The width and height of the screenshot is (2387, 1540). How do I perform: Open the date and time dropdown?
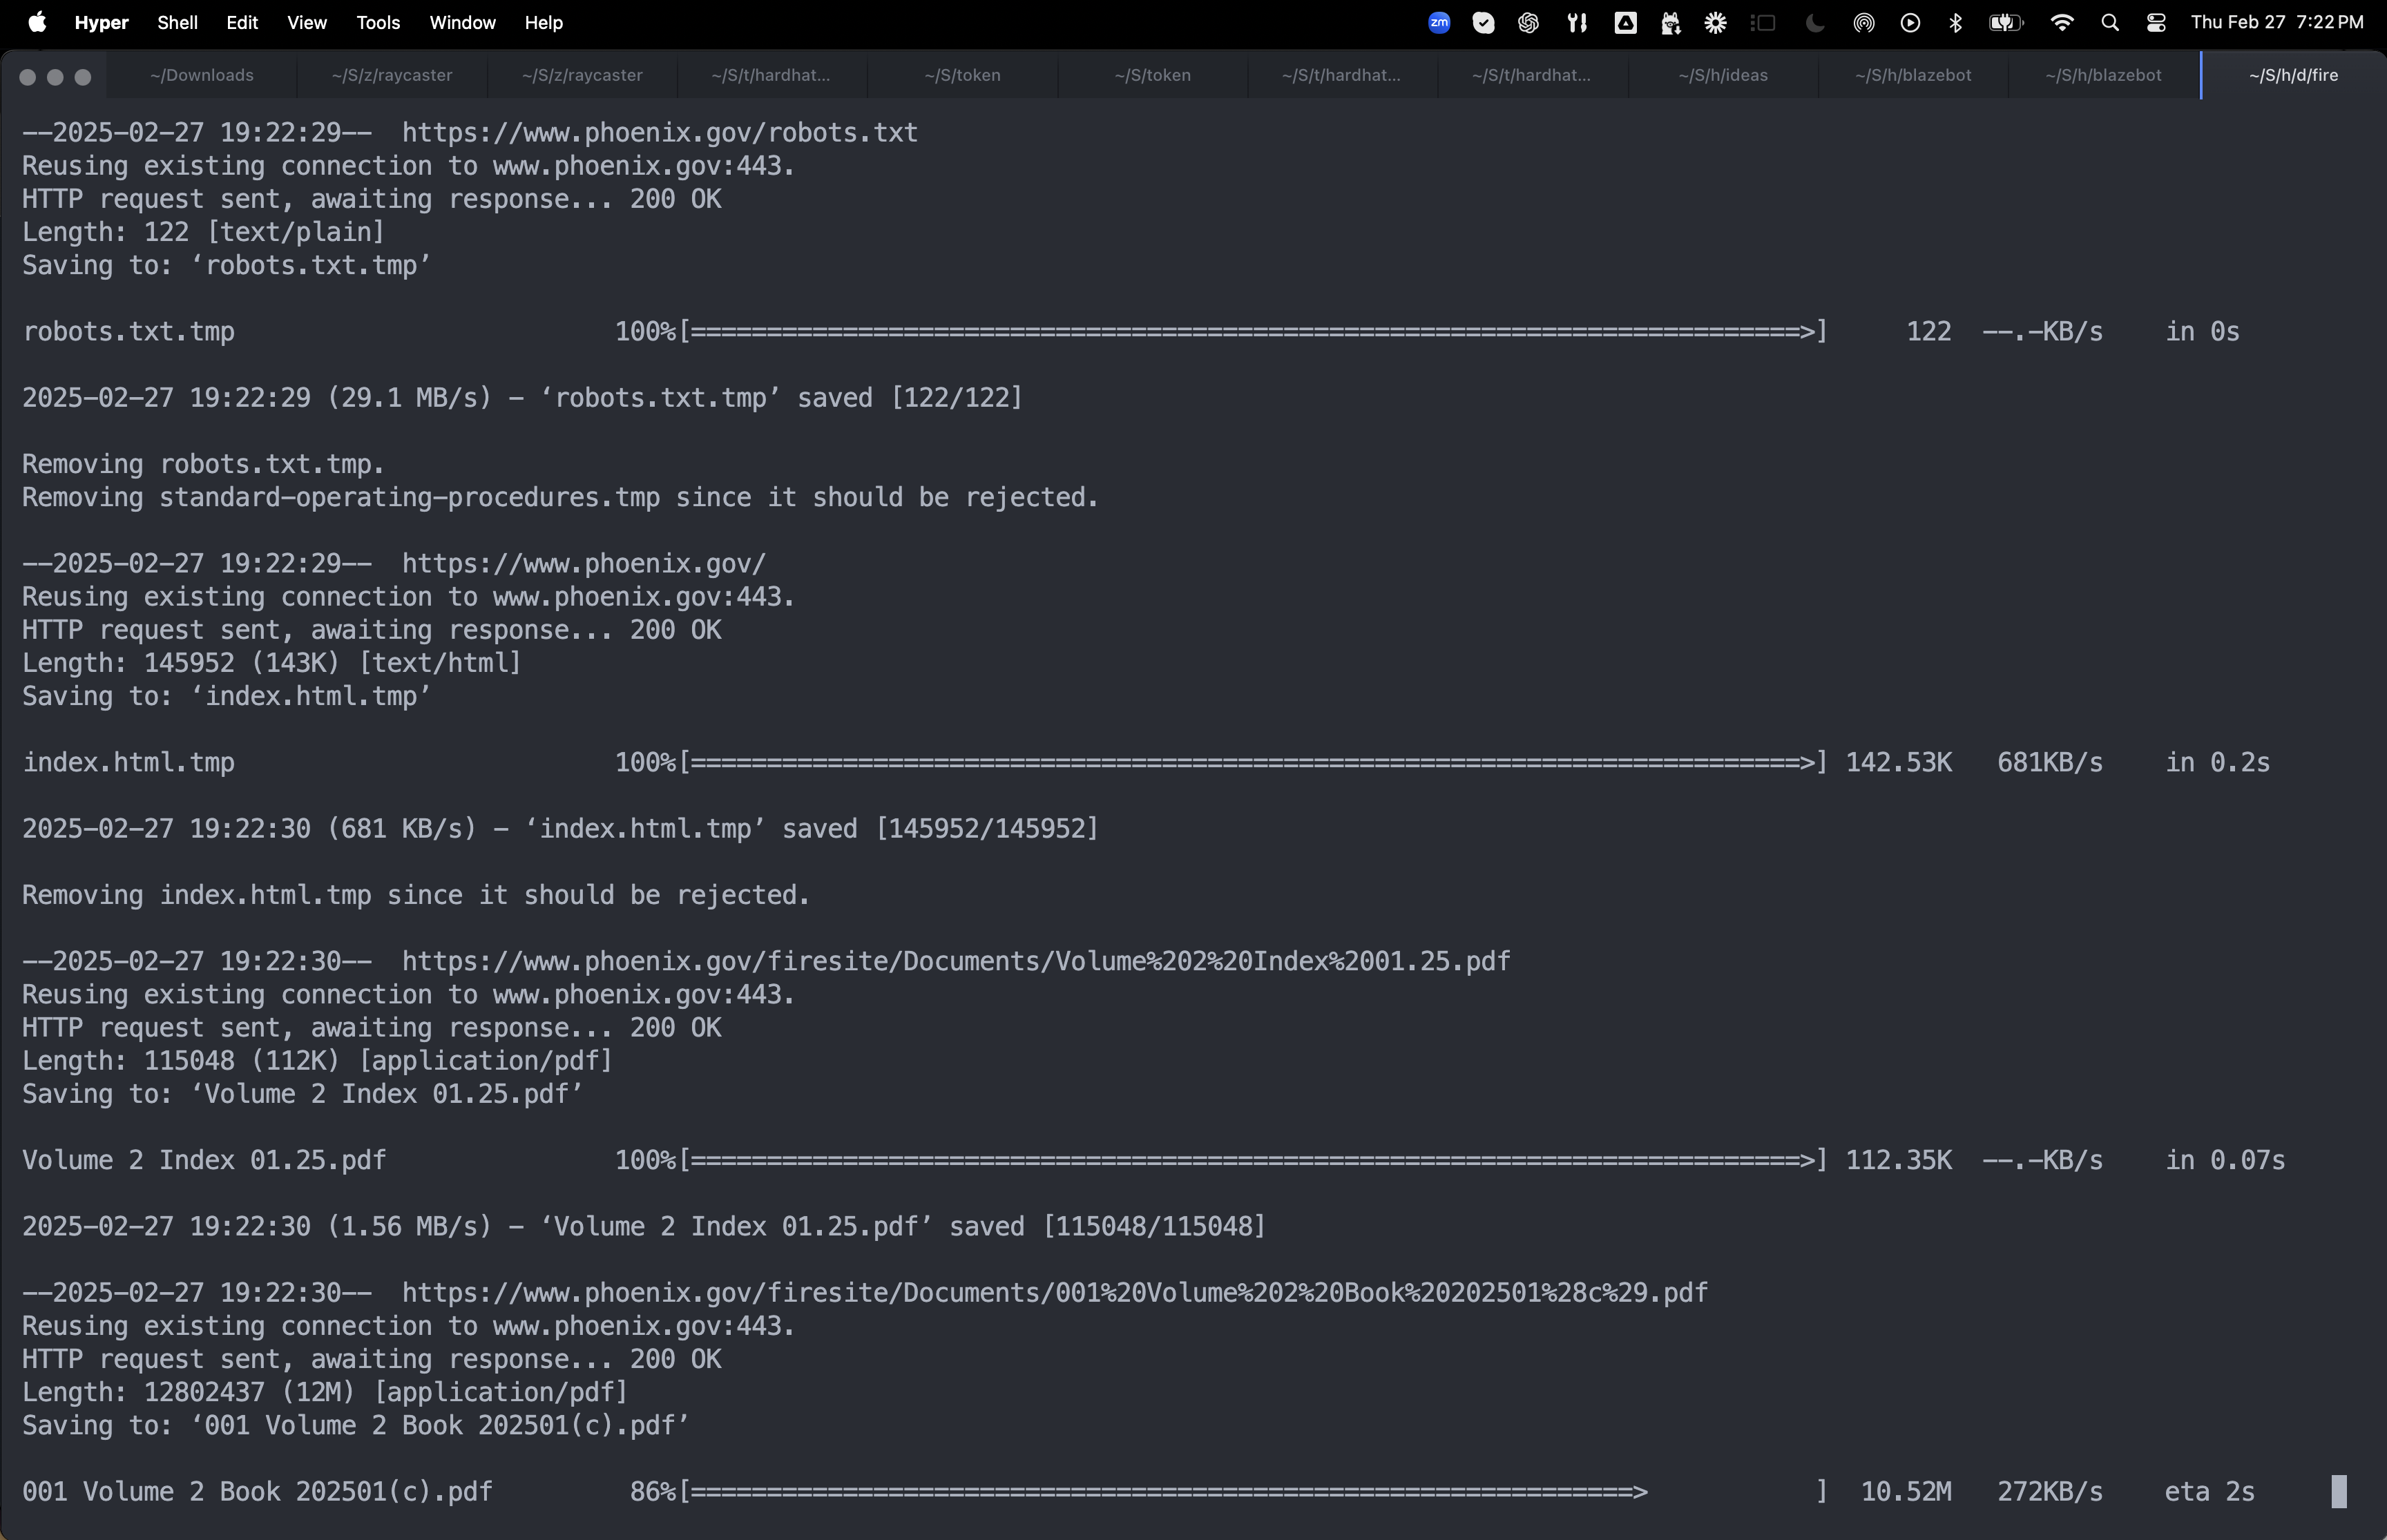[x=2277, y=22]
